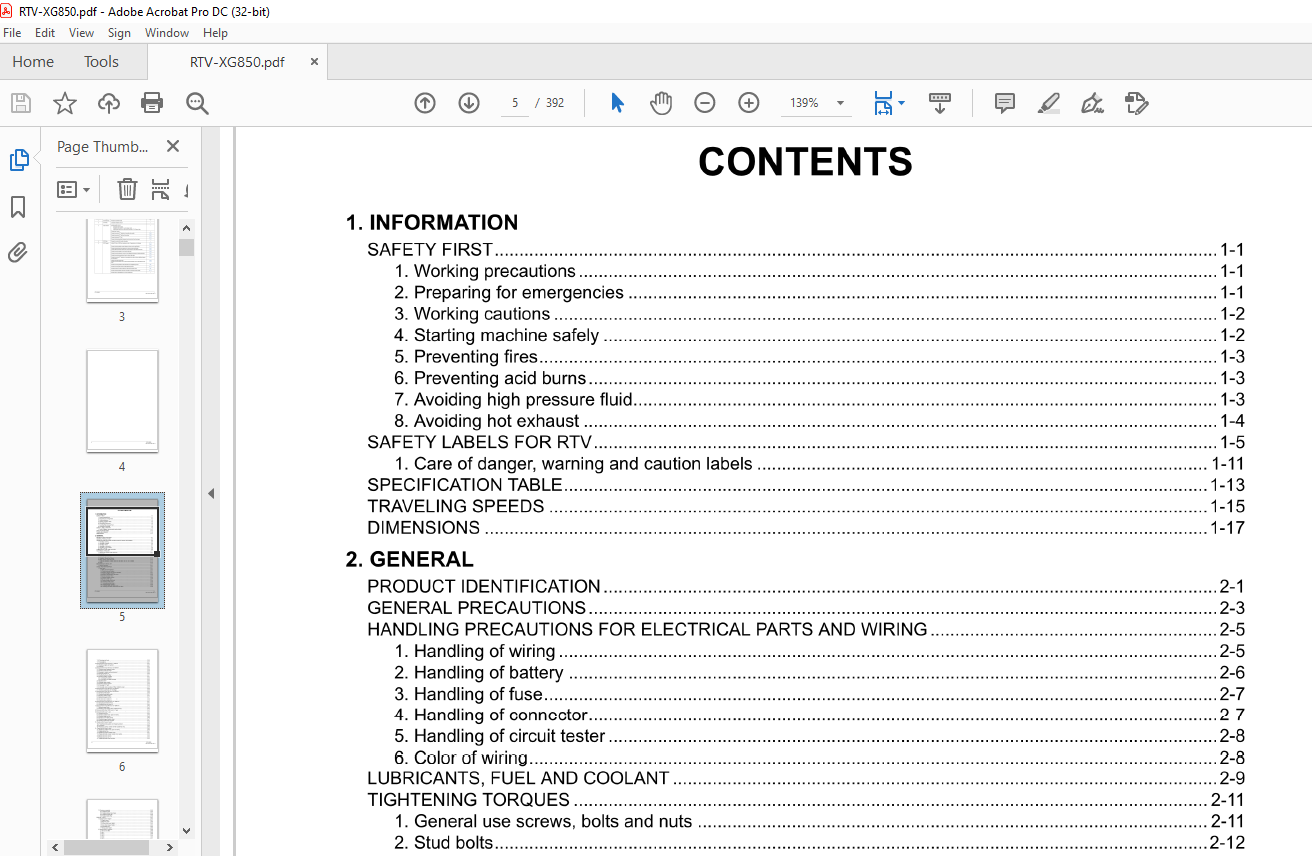Close the Page Thumbnails panel
Viewport: 1312px width, 856px height.
[x=173, y=146]
